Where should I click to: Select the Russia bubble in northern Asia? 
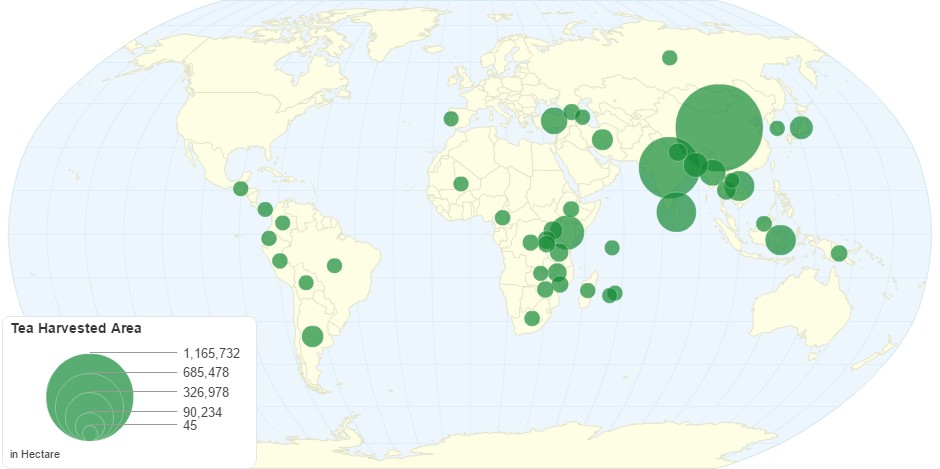pyautogui.click(x=670, y=57)
